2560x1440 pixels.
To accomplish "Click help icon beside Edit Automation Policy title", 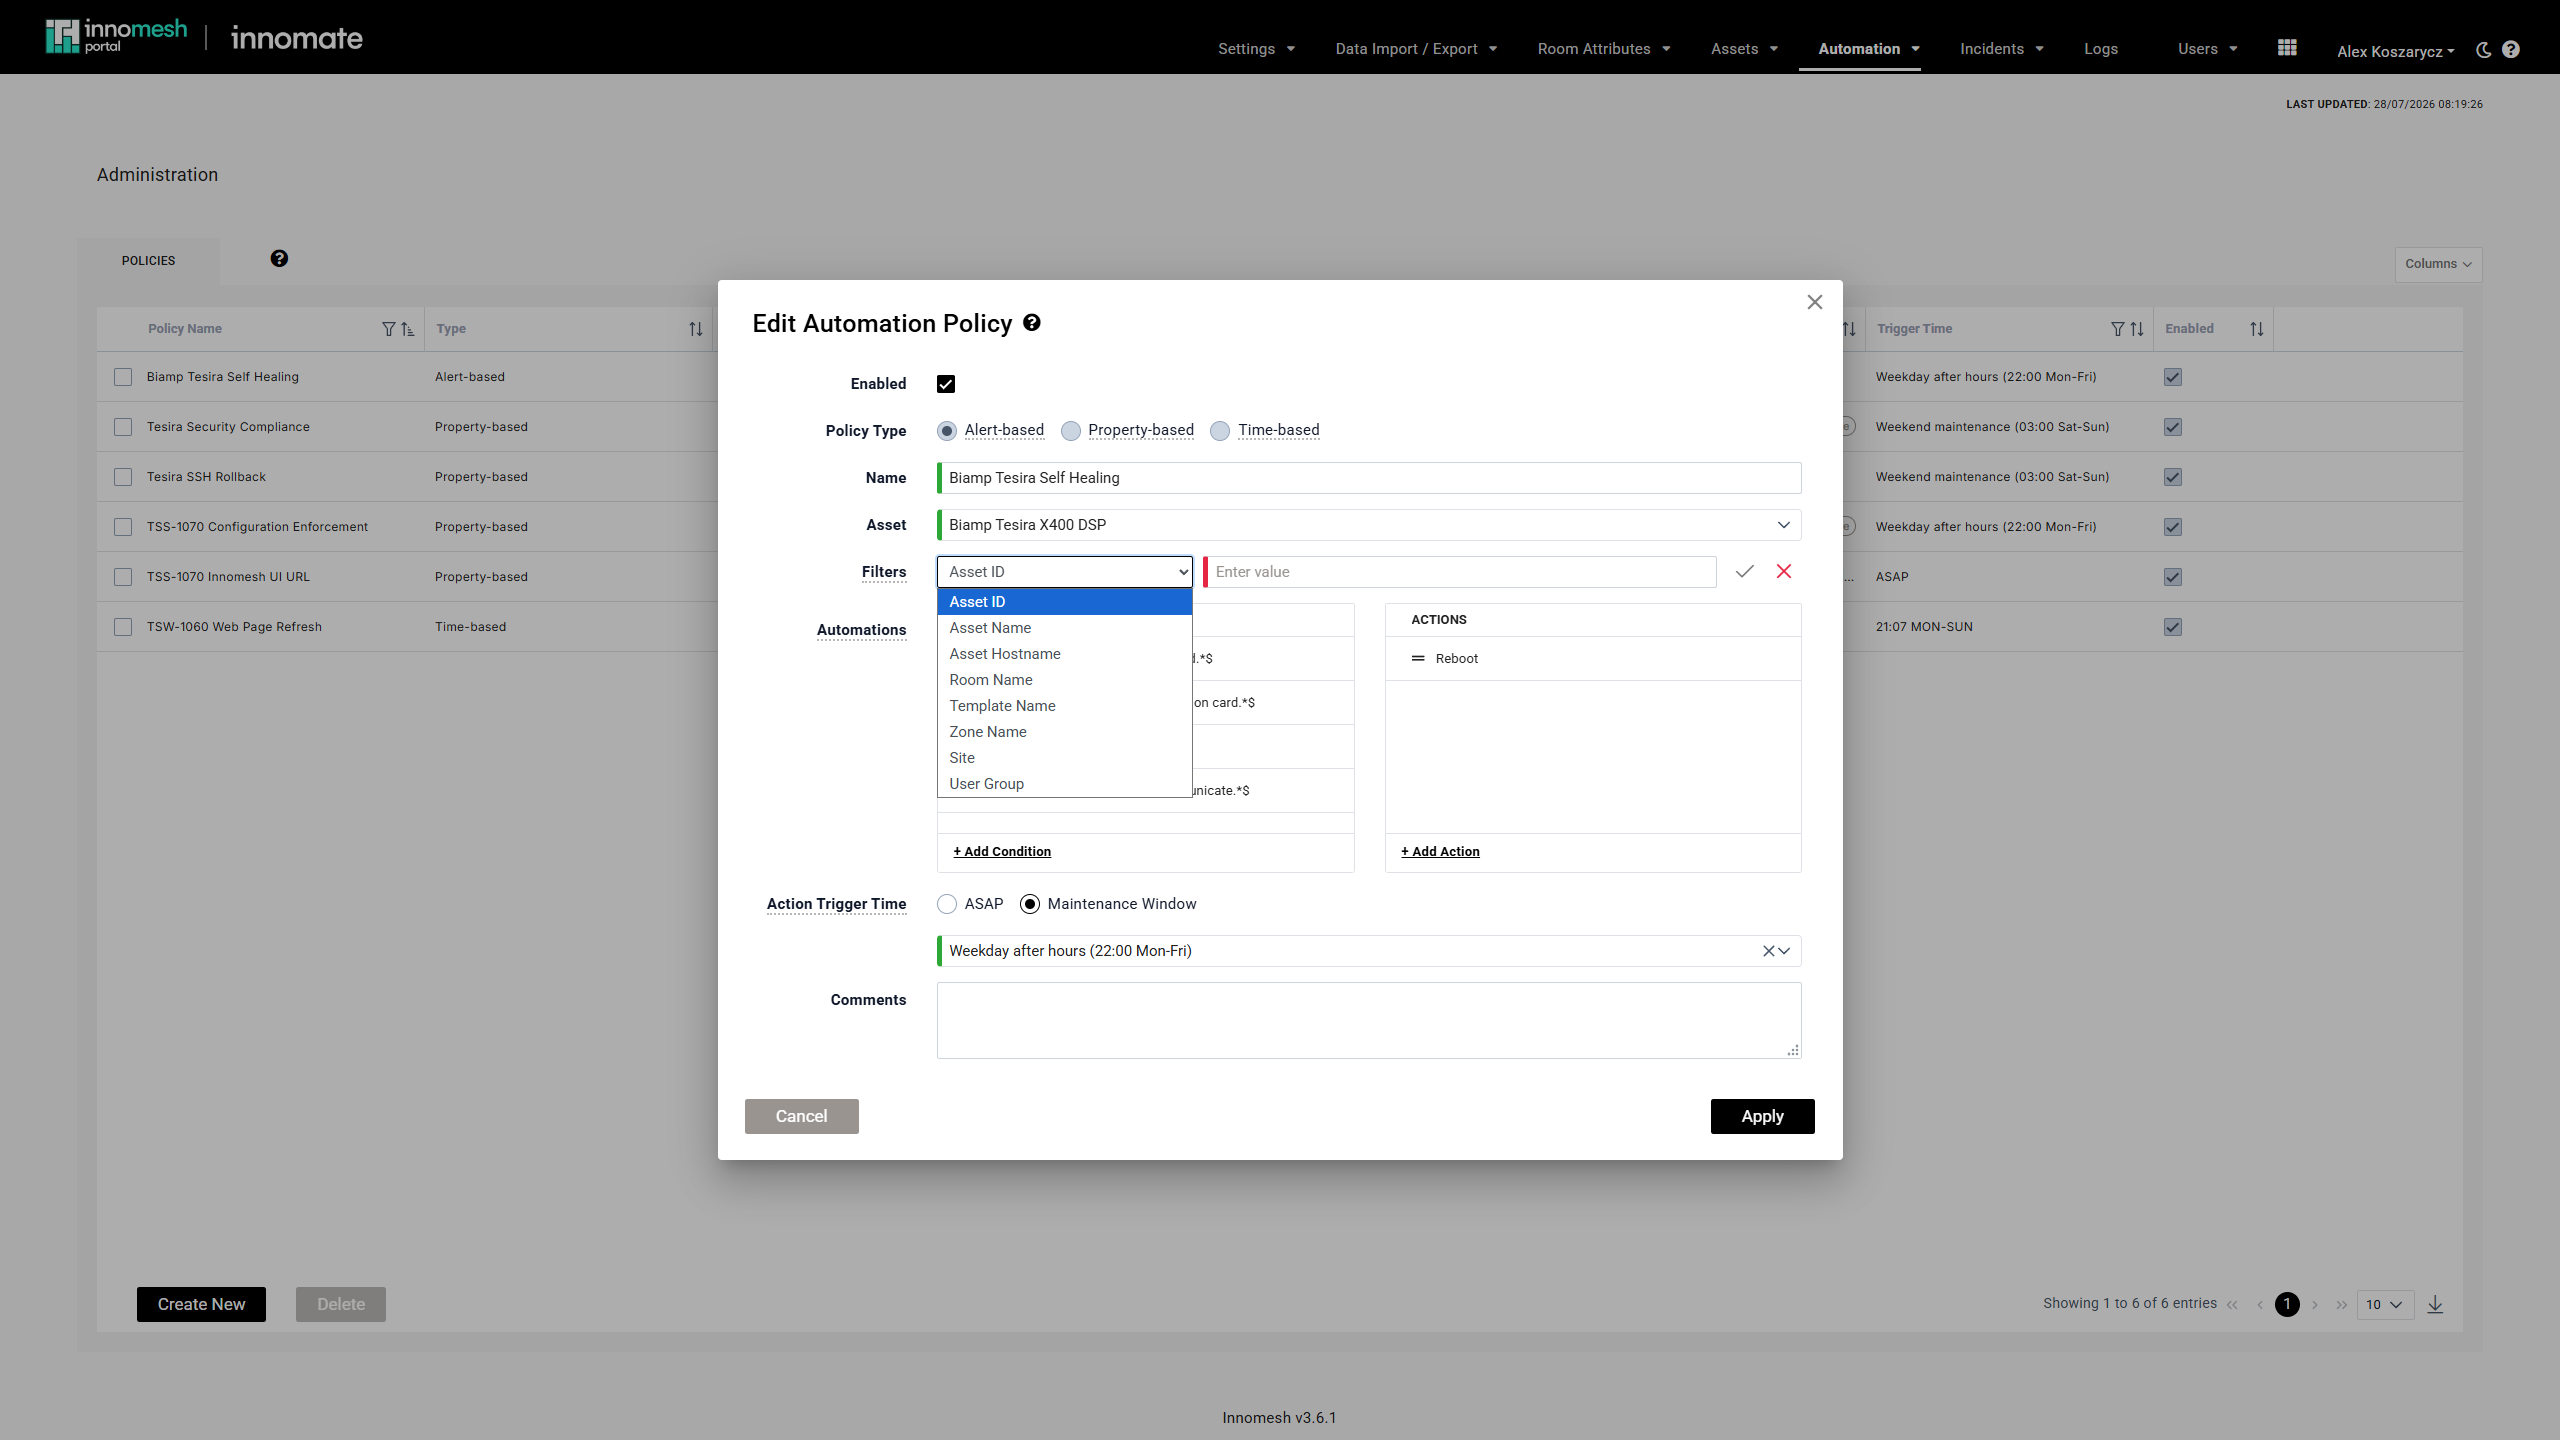I will 1032,323.
